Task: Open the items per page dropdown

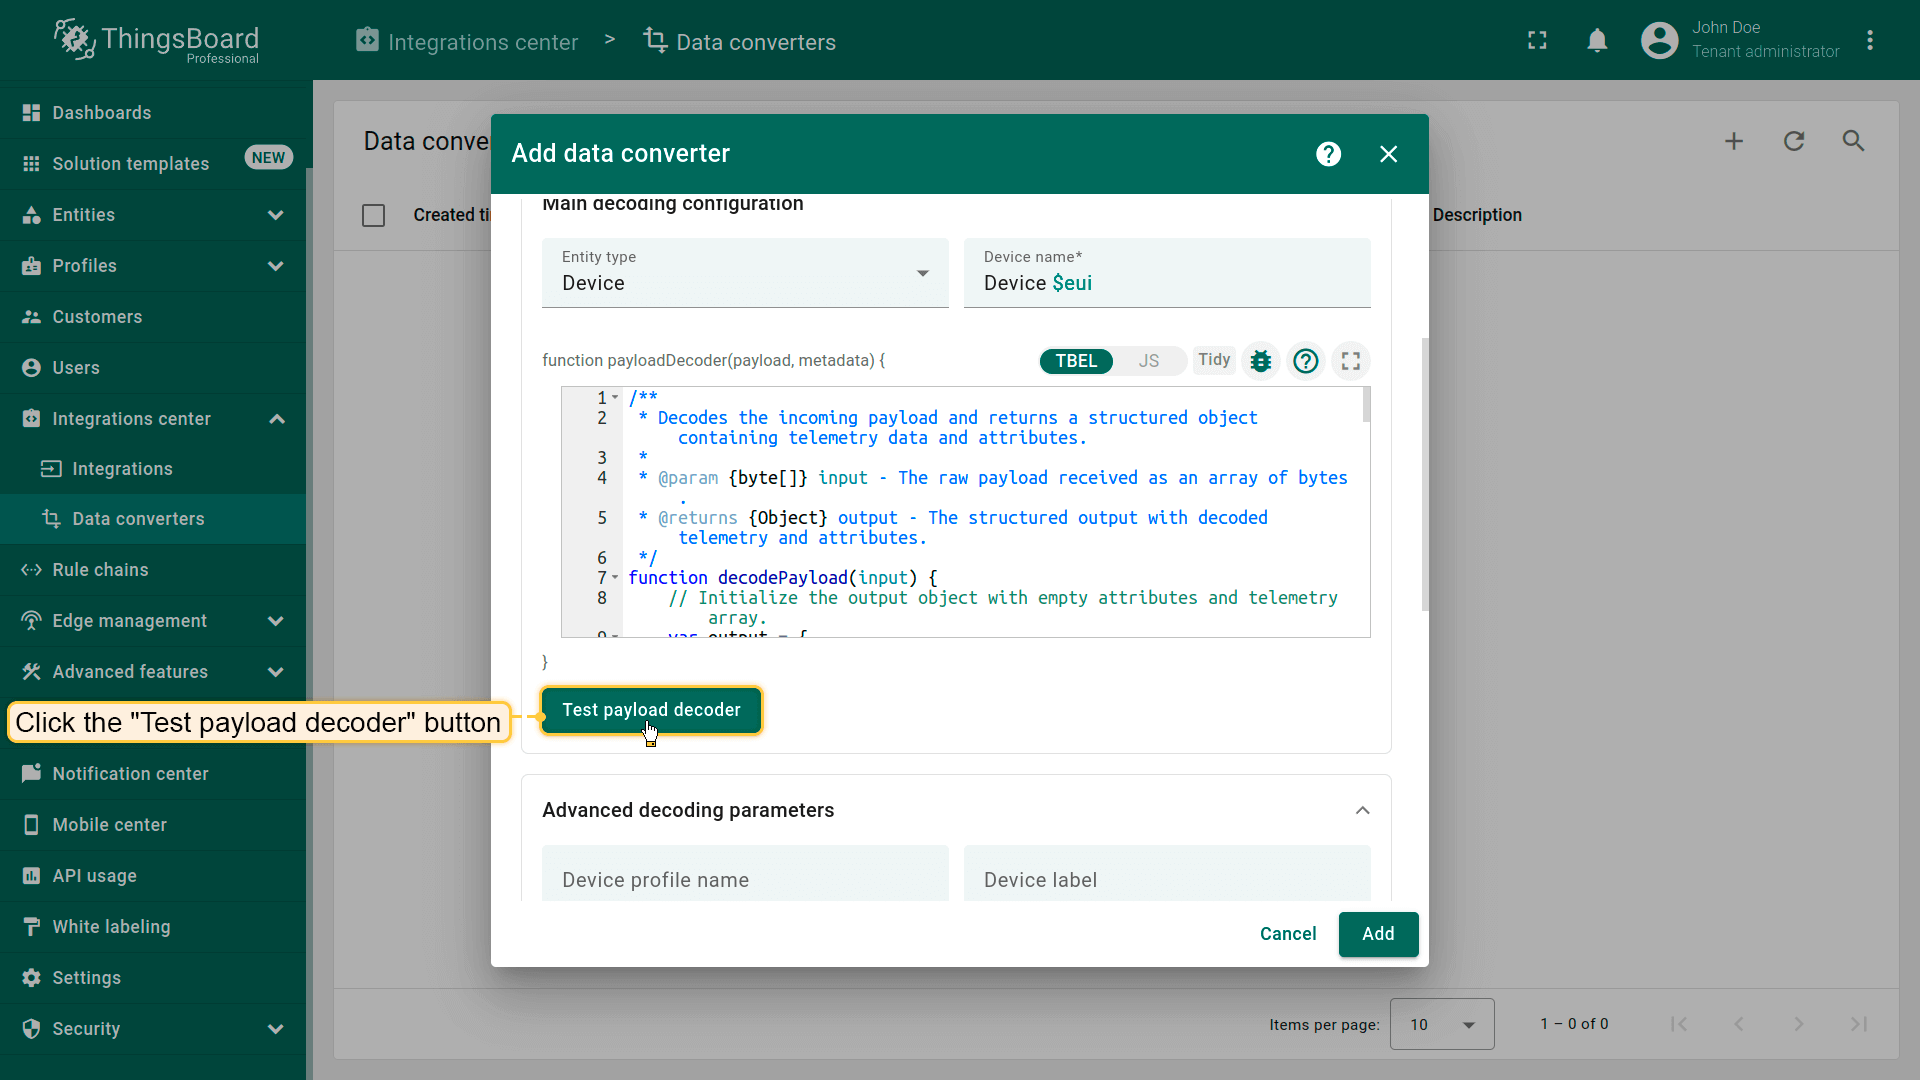Action: [1441, 1024]
